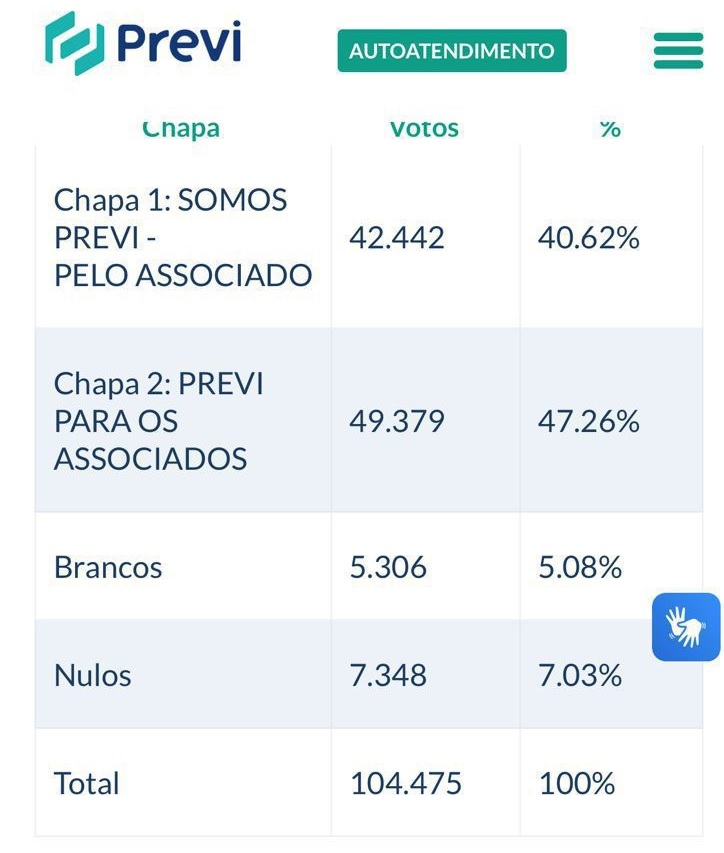The width and height of the screenshot is (724, 853).
Task: Select the Votos column header
Action: (424, 130)
